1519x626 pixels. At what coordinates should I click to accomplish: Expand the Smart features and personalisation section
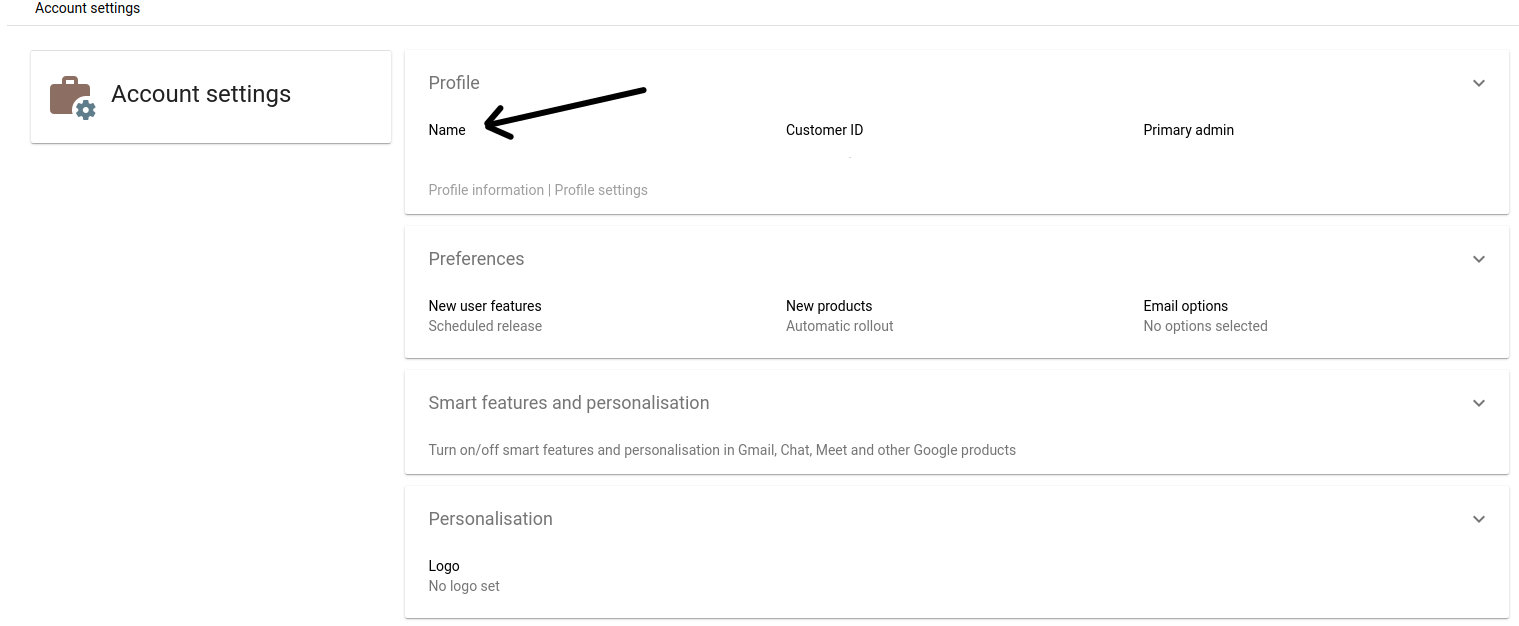pos(1479,403)
